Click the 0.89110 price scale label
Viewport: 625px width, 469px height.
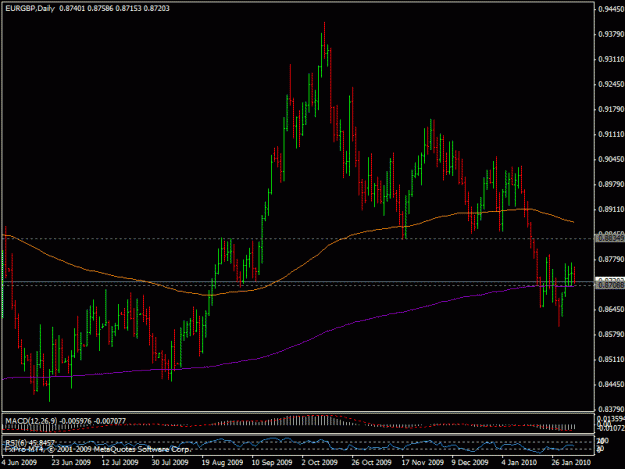[x=611, y=209]
